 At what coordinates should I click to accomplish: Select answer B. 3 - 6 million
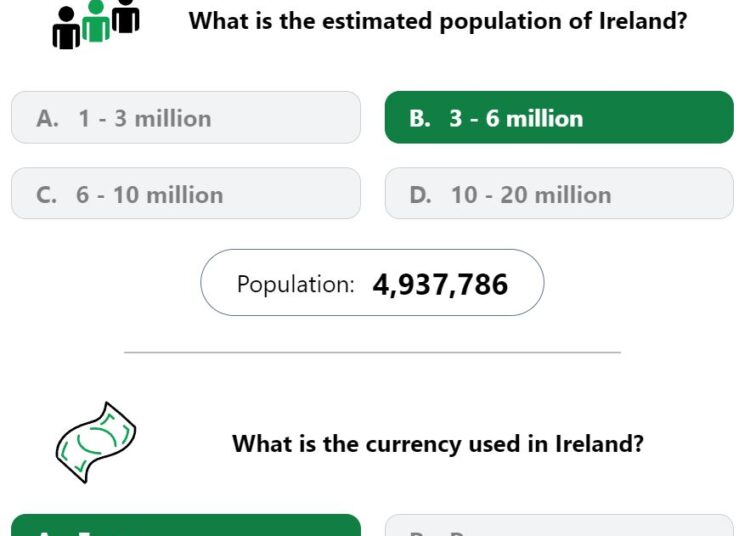[x=559, y=118]
